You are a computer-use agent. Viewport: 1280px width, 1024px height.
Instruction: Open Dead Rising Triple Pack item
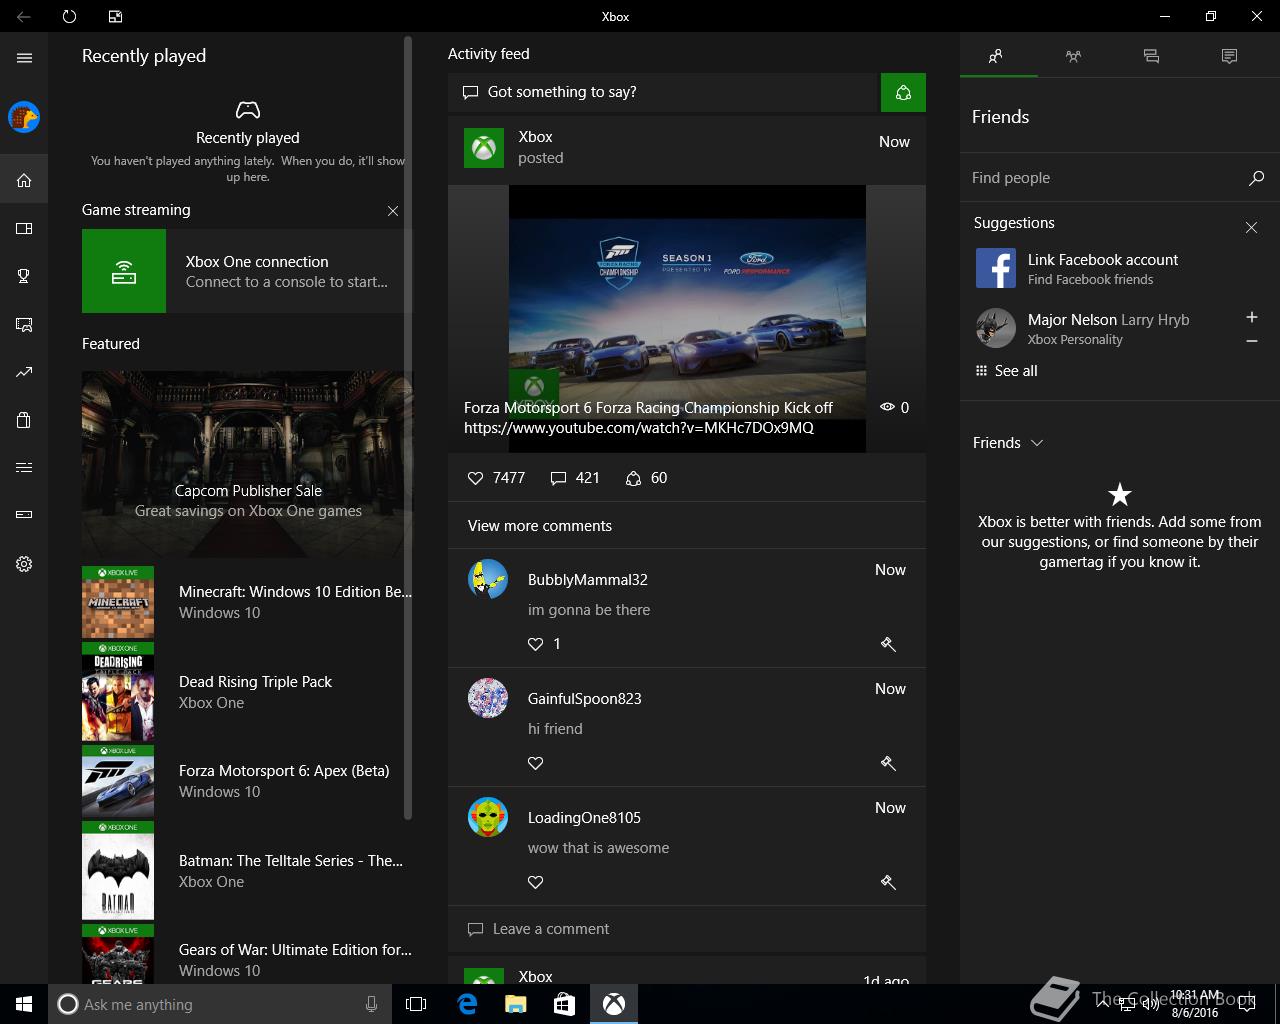coord(247,692)
